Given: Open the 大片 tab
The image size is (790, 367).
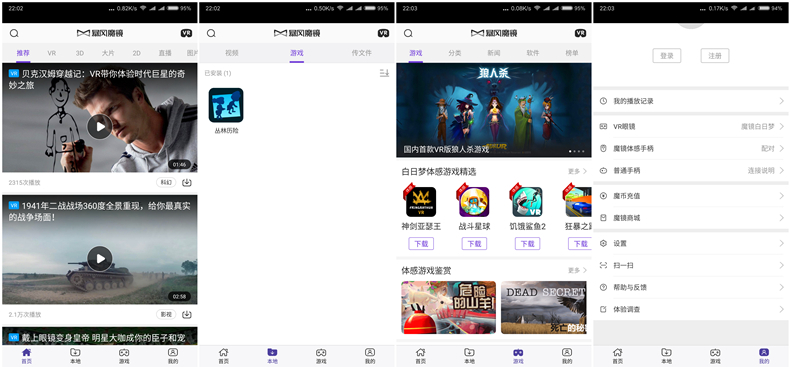Looking at the screenshot, I should 108,53.
